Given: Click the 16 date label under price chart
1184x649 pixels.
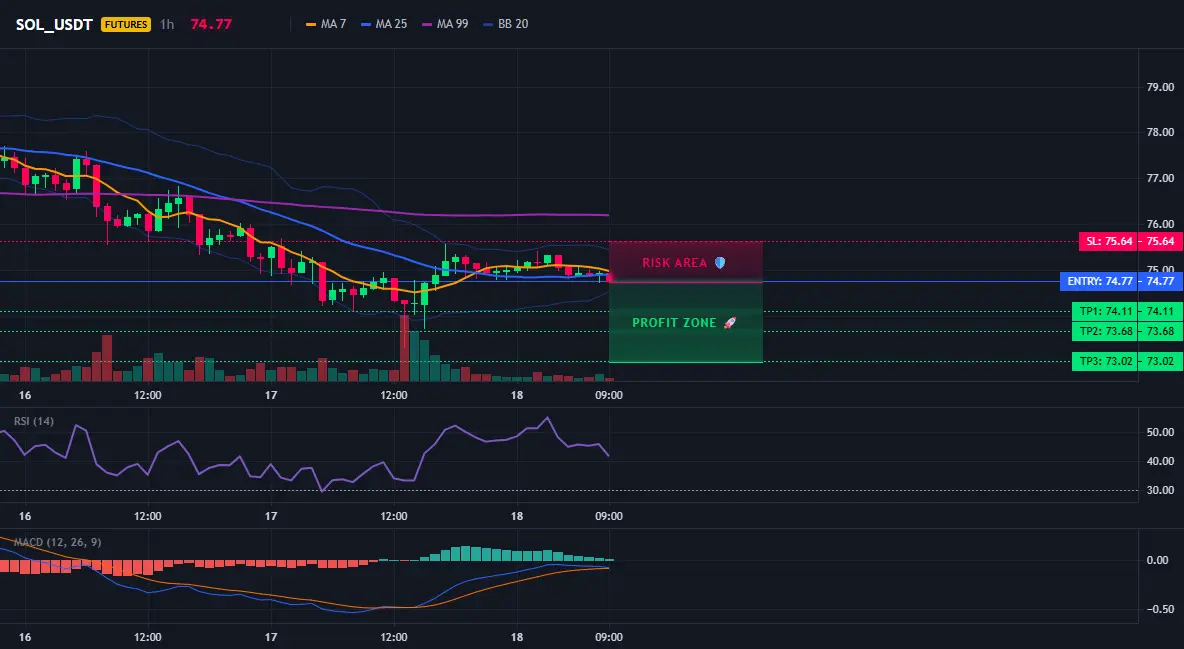Looking at the screenshot, I should pos(25,395).
